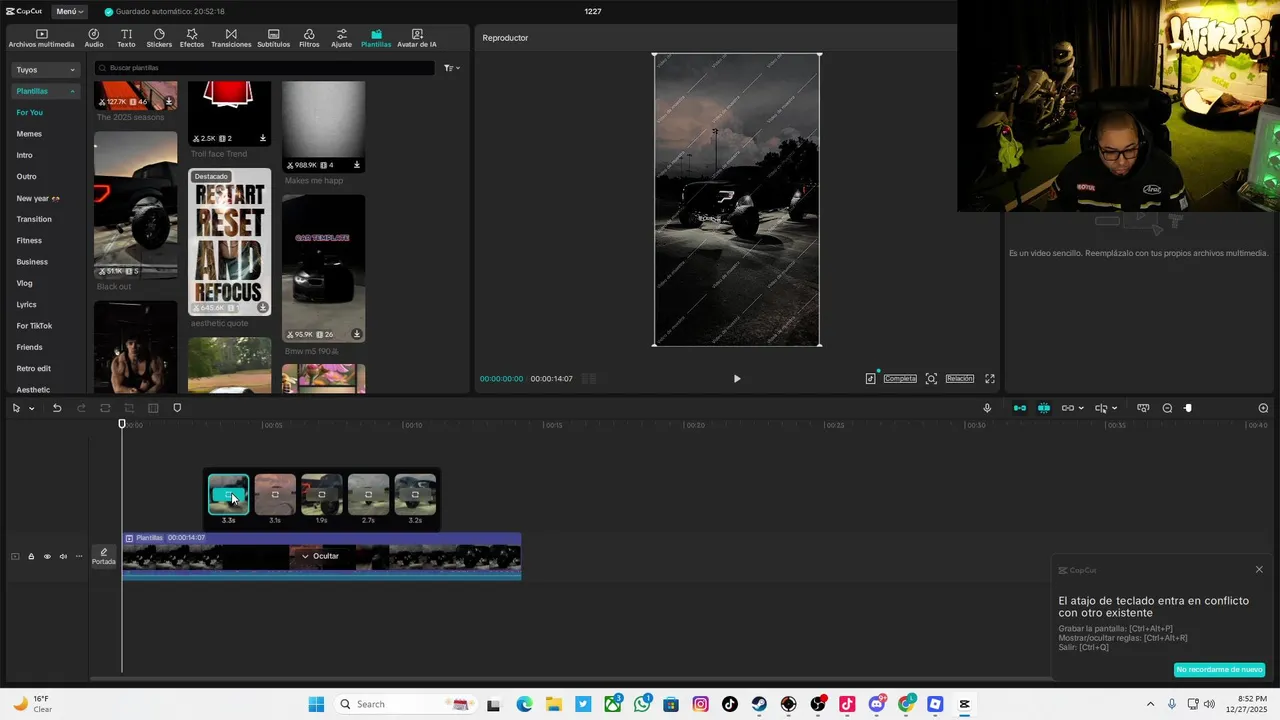
Task: Open the Ajuste panel
Action: pos(342,38)
